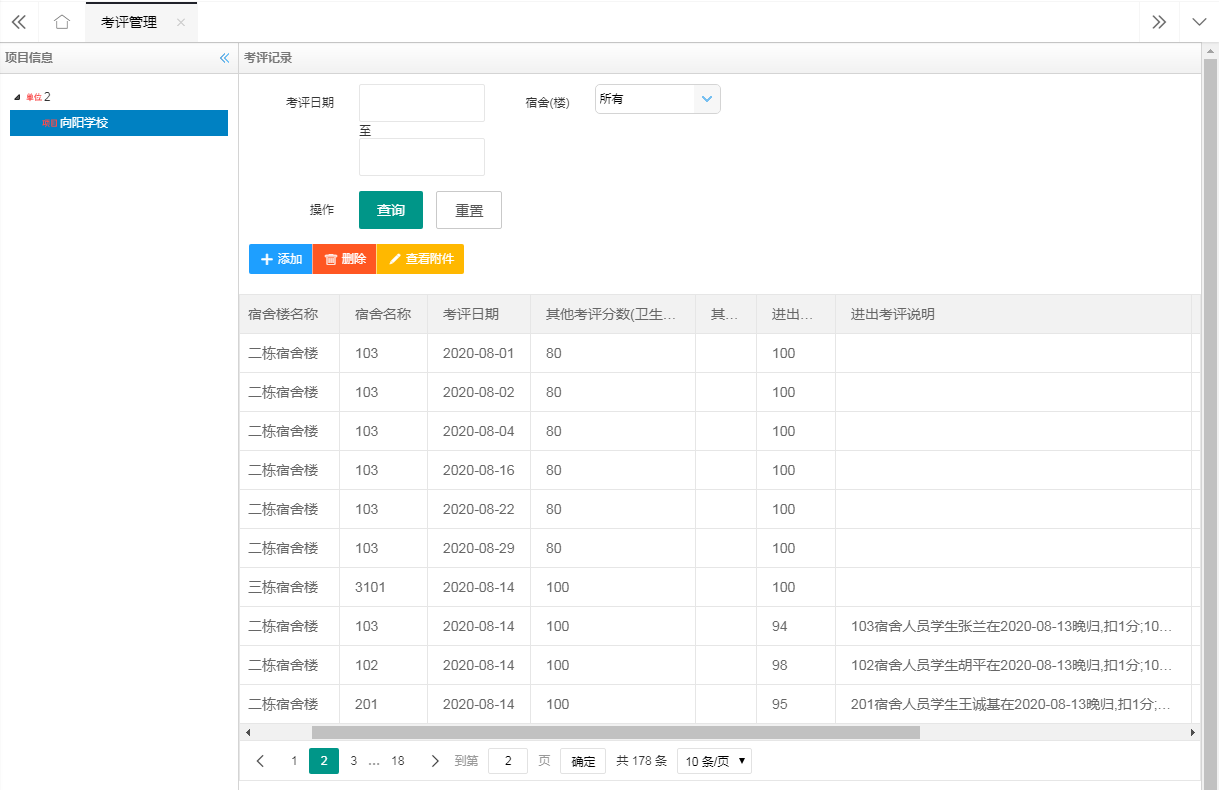This screenshot has width=1219, height=790.
Task: Click the home icon tab
Action: point(62,22)
